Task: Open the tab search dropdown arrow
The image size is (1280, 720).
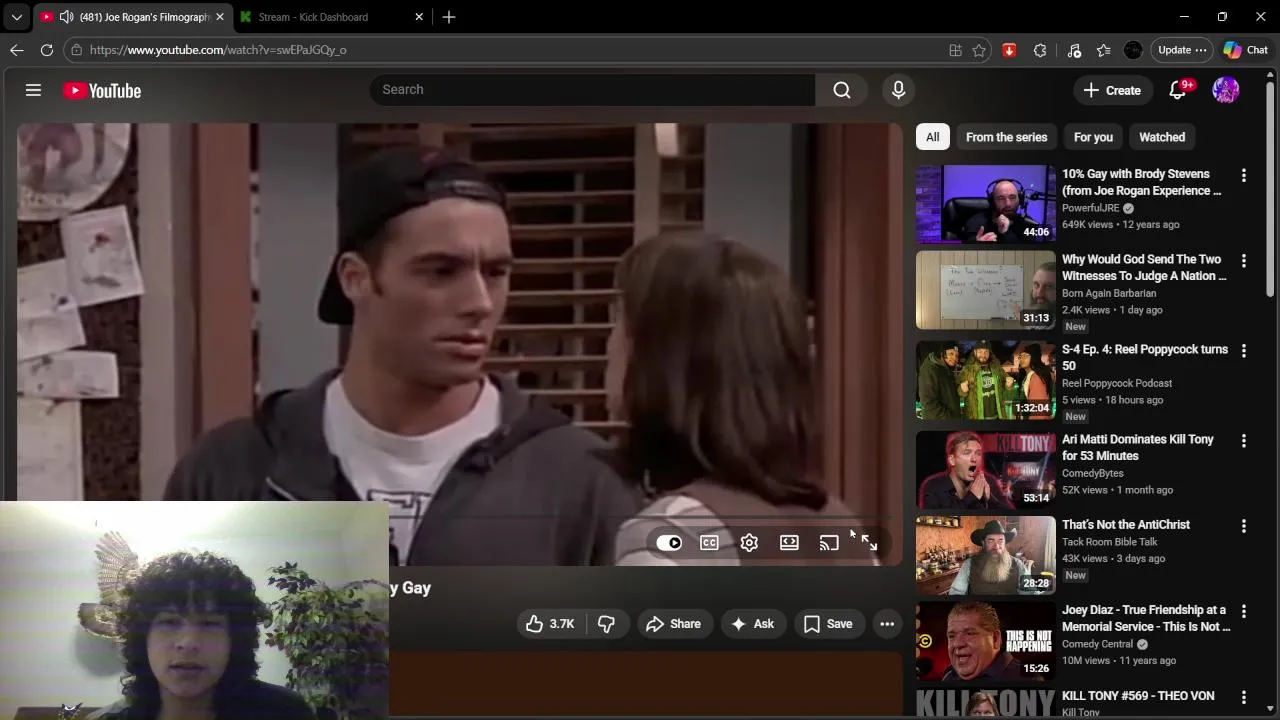Action: click(16, 17)
